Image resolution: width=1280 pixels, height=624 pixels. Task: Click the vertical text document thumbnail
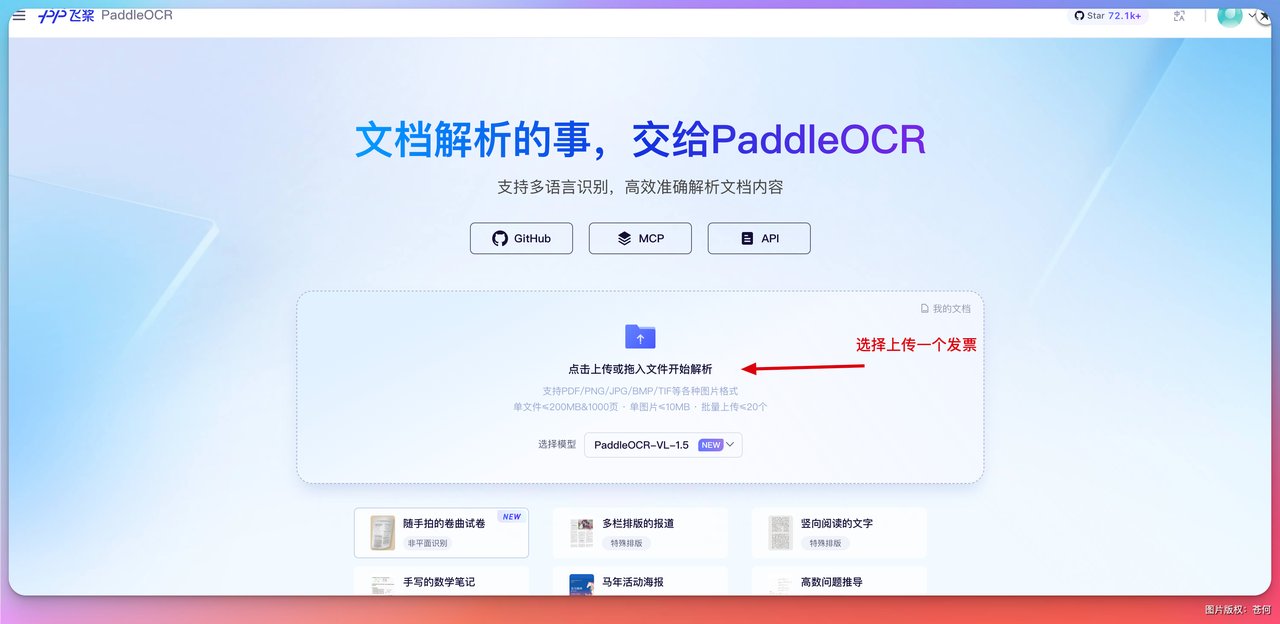pyautogui.click(x=781, y=533)
